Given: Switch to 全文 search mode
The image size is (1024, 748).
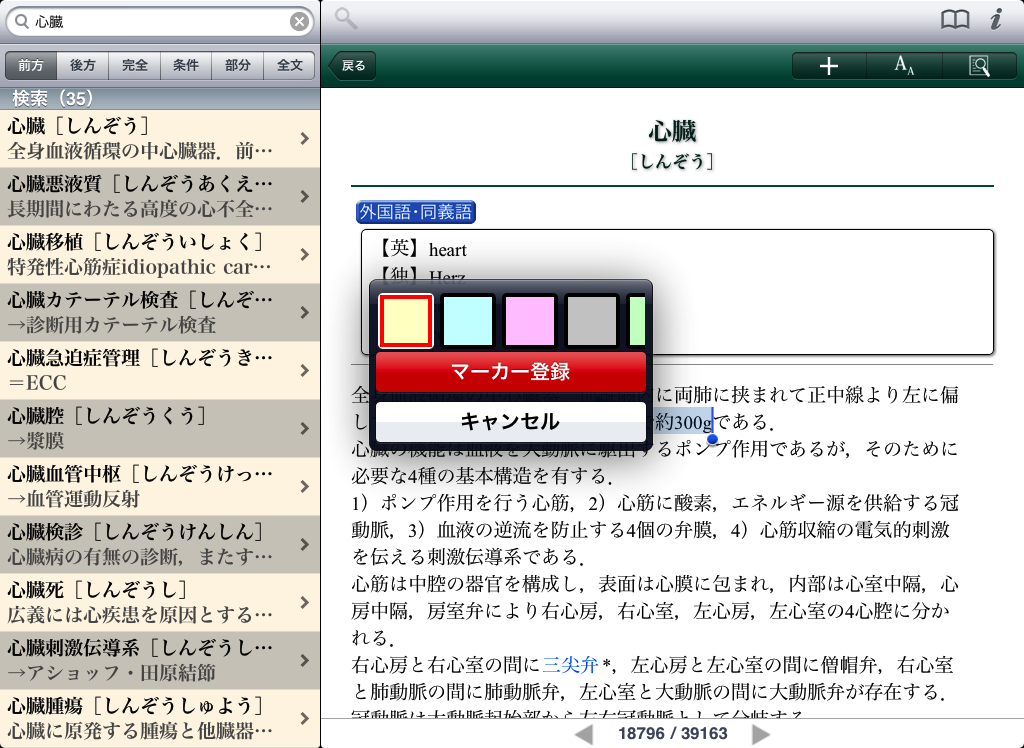Looking at the screenshot, I should 290,65.
